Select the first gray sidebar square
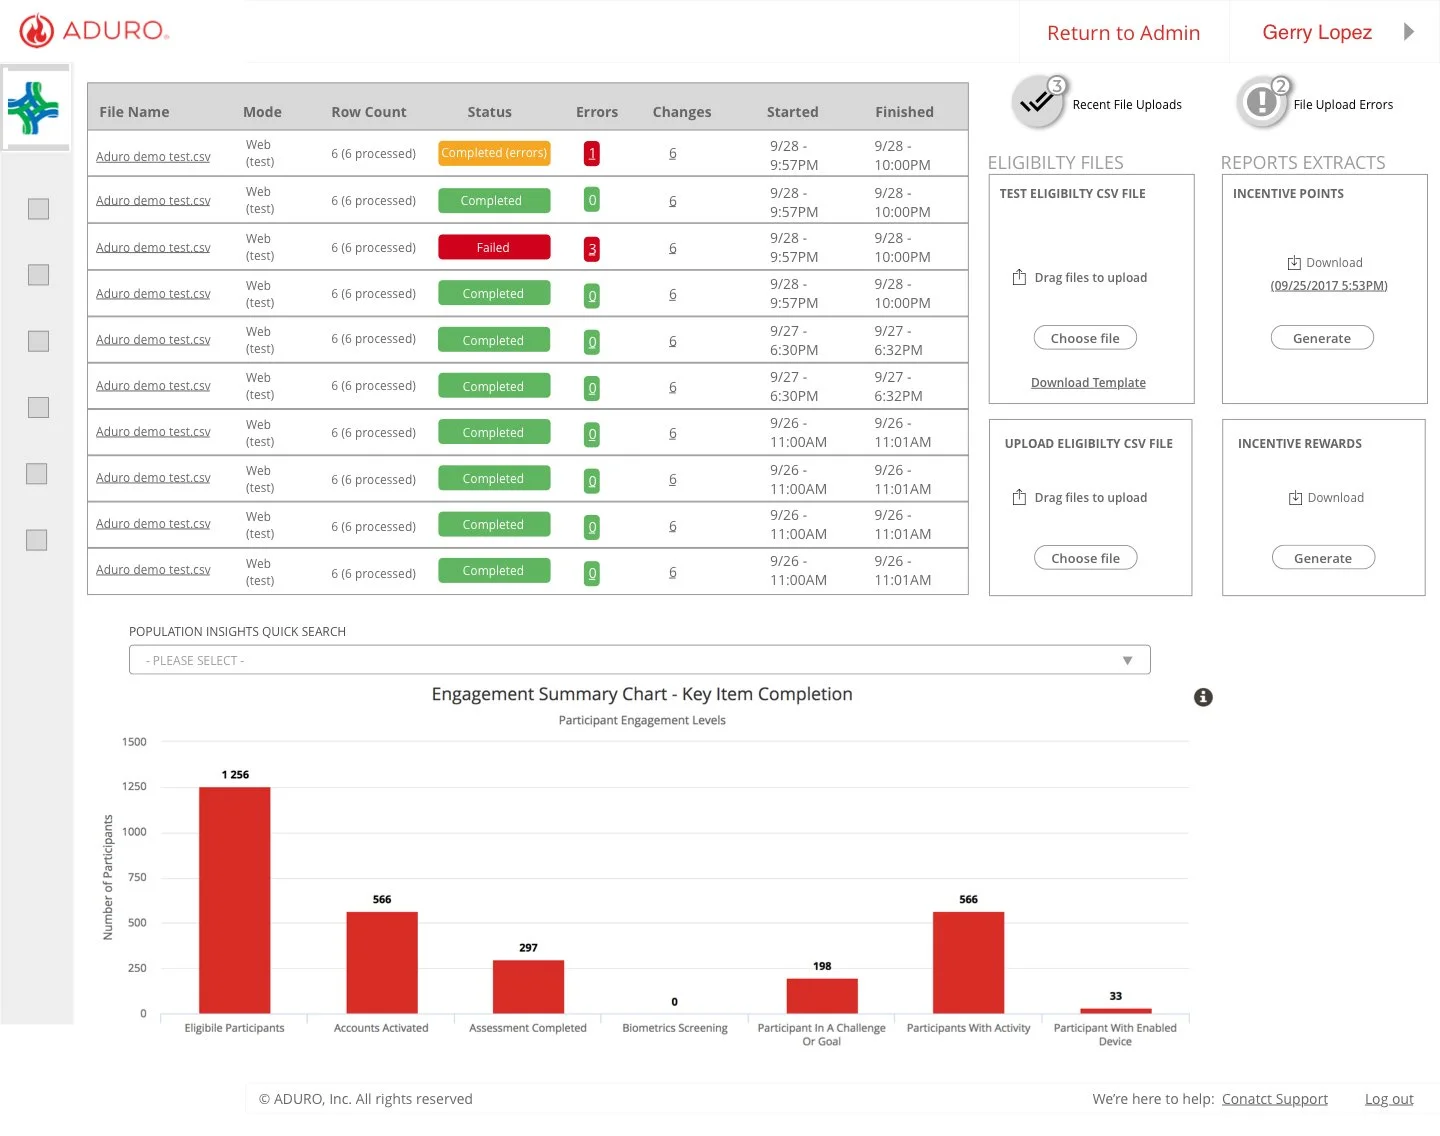This screenshot has width=1440, height=1136. coord(38,209)
